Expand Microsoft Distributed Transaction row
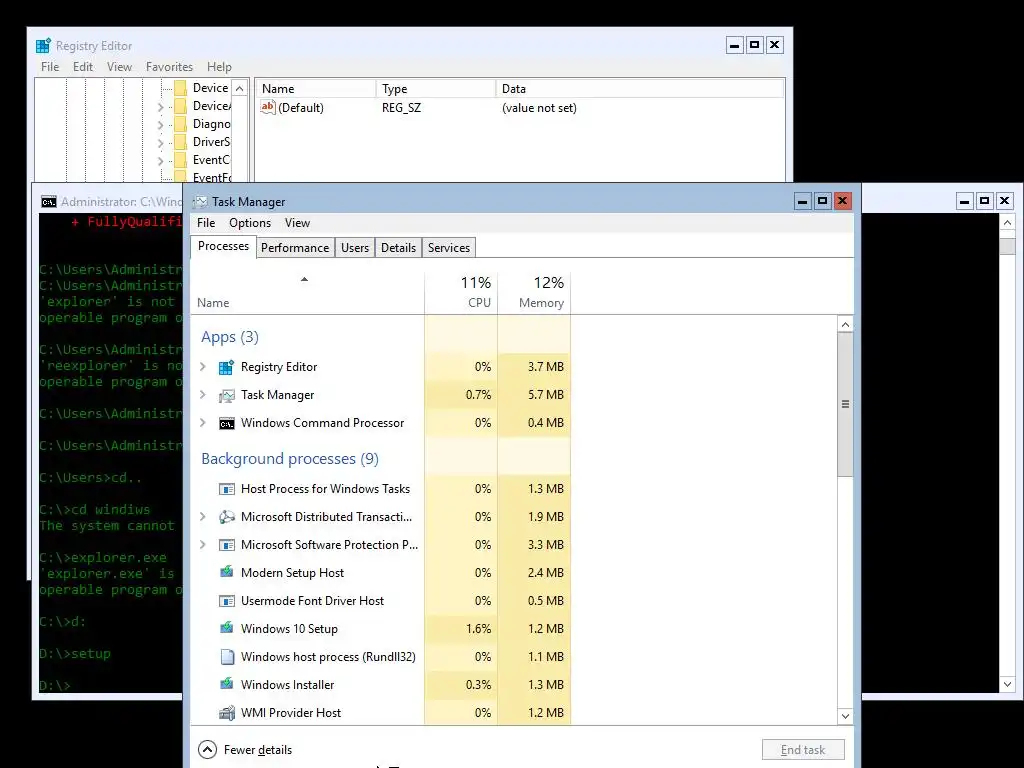The height and width of the screenshot is (768, 1024). (203, 517)
